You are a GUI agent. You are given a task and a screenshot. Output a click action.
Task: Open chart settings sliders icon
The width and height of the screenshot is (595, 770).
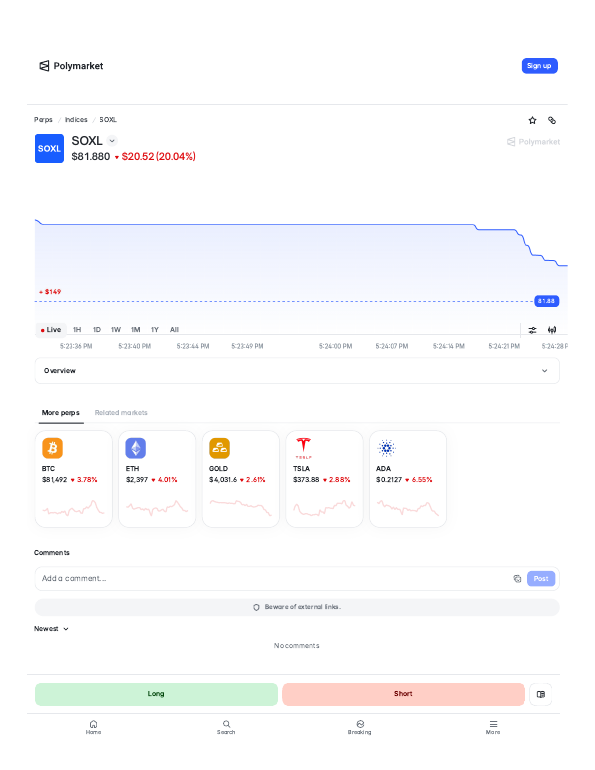tap(532, 330)
